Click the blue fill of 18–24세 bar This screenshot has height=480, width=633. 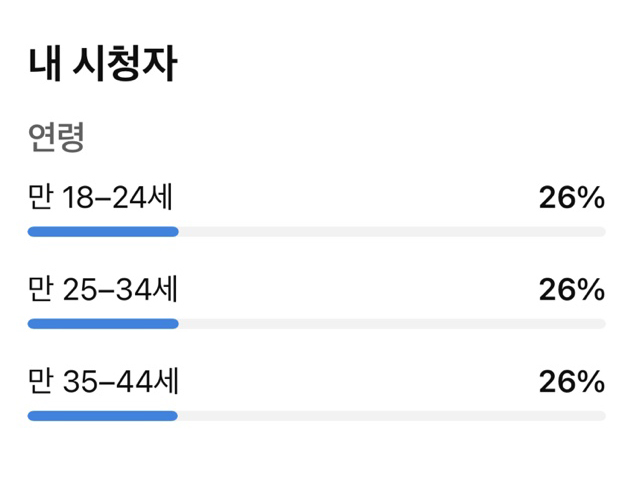click(103, 232)
